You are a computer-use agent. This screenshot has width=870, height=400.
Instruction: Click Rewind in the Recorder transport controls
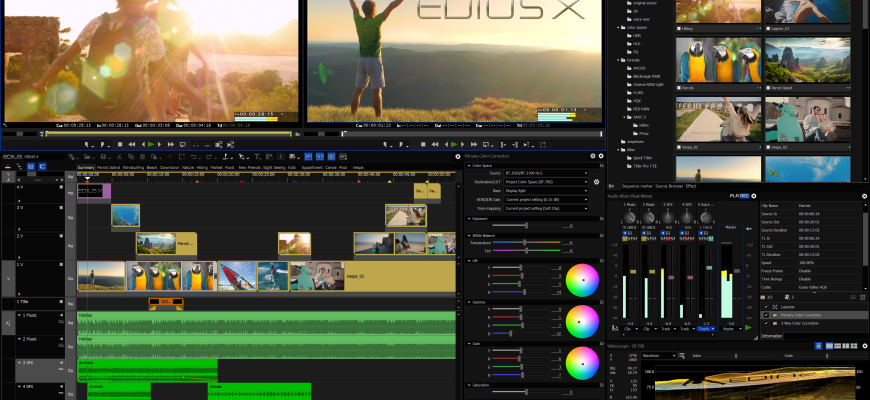click(x=435, y=144)
